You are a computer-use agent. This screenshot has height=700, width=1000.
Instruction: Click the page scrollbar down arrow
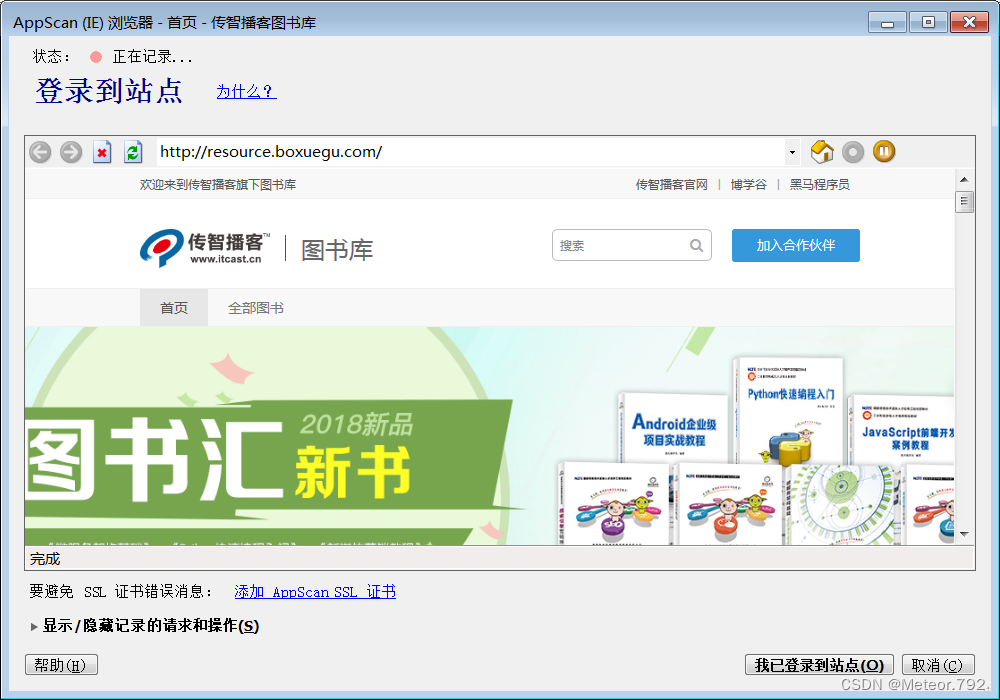(964, 534)
